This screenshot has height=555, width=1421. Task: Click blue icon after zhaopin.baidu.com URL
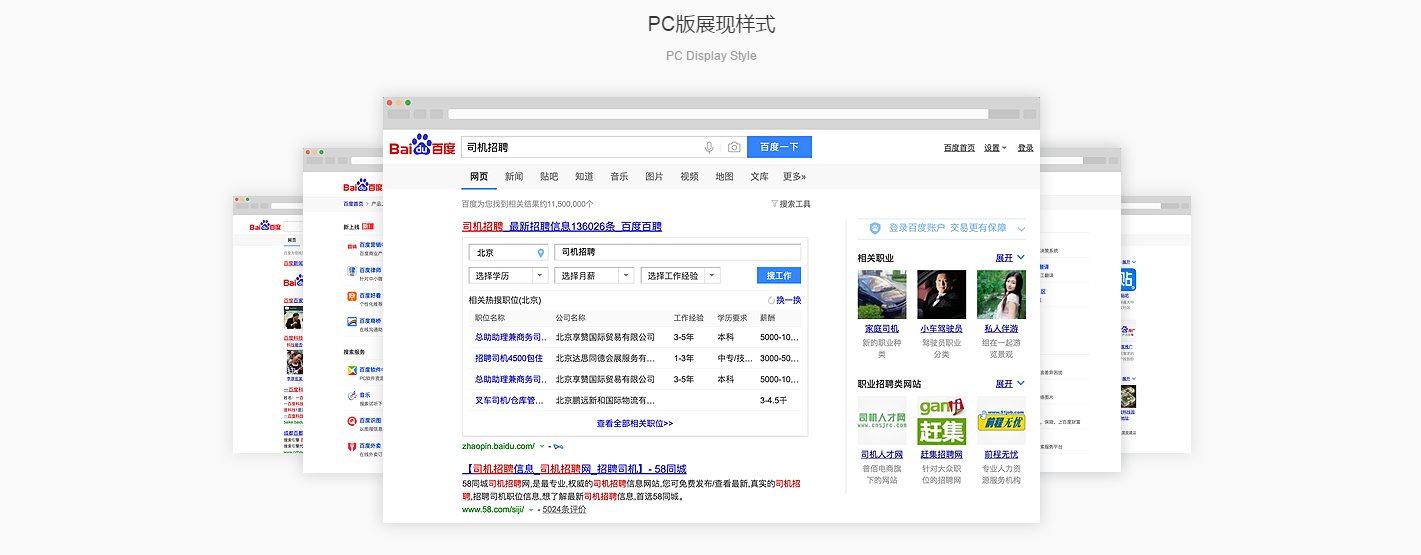pos(558,446)
